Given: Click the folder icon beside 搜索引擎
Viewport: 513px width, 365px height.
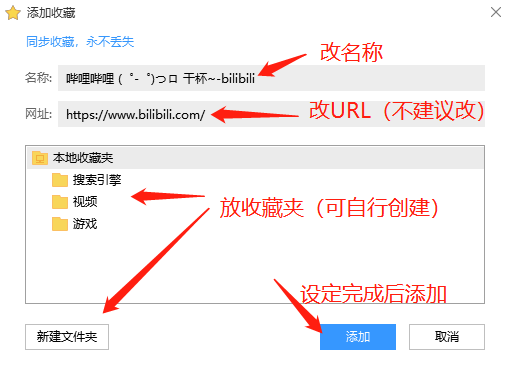Looking at the screenshot, I should [60, 180].
